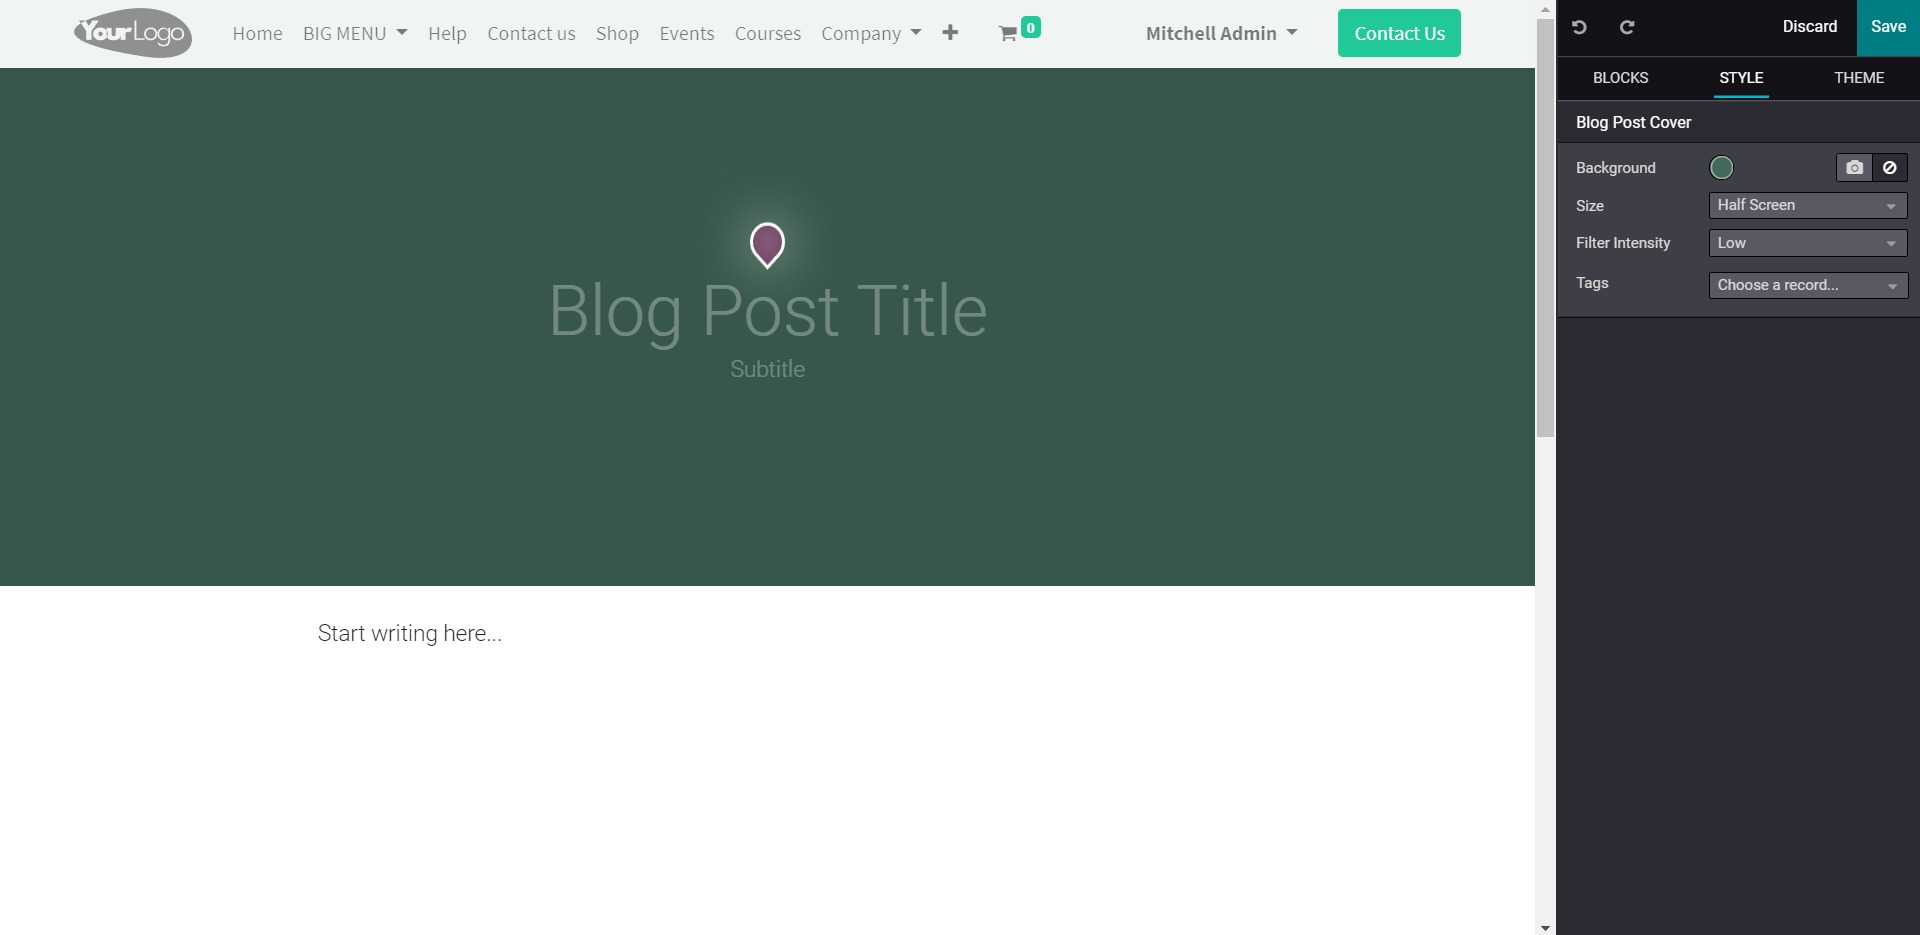Remove background with the ban icon

tap(1890, 168)
